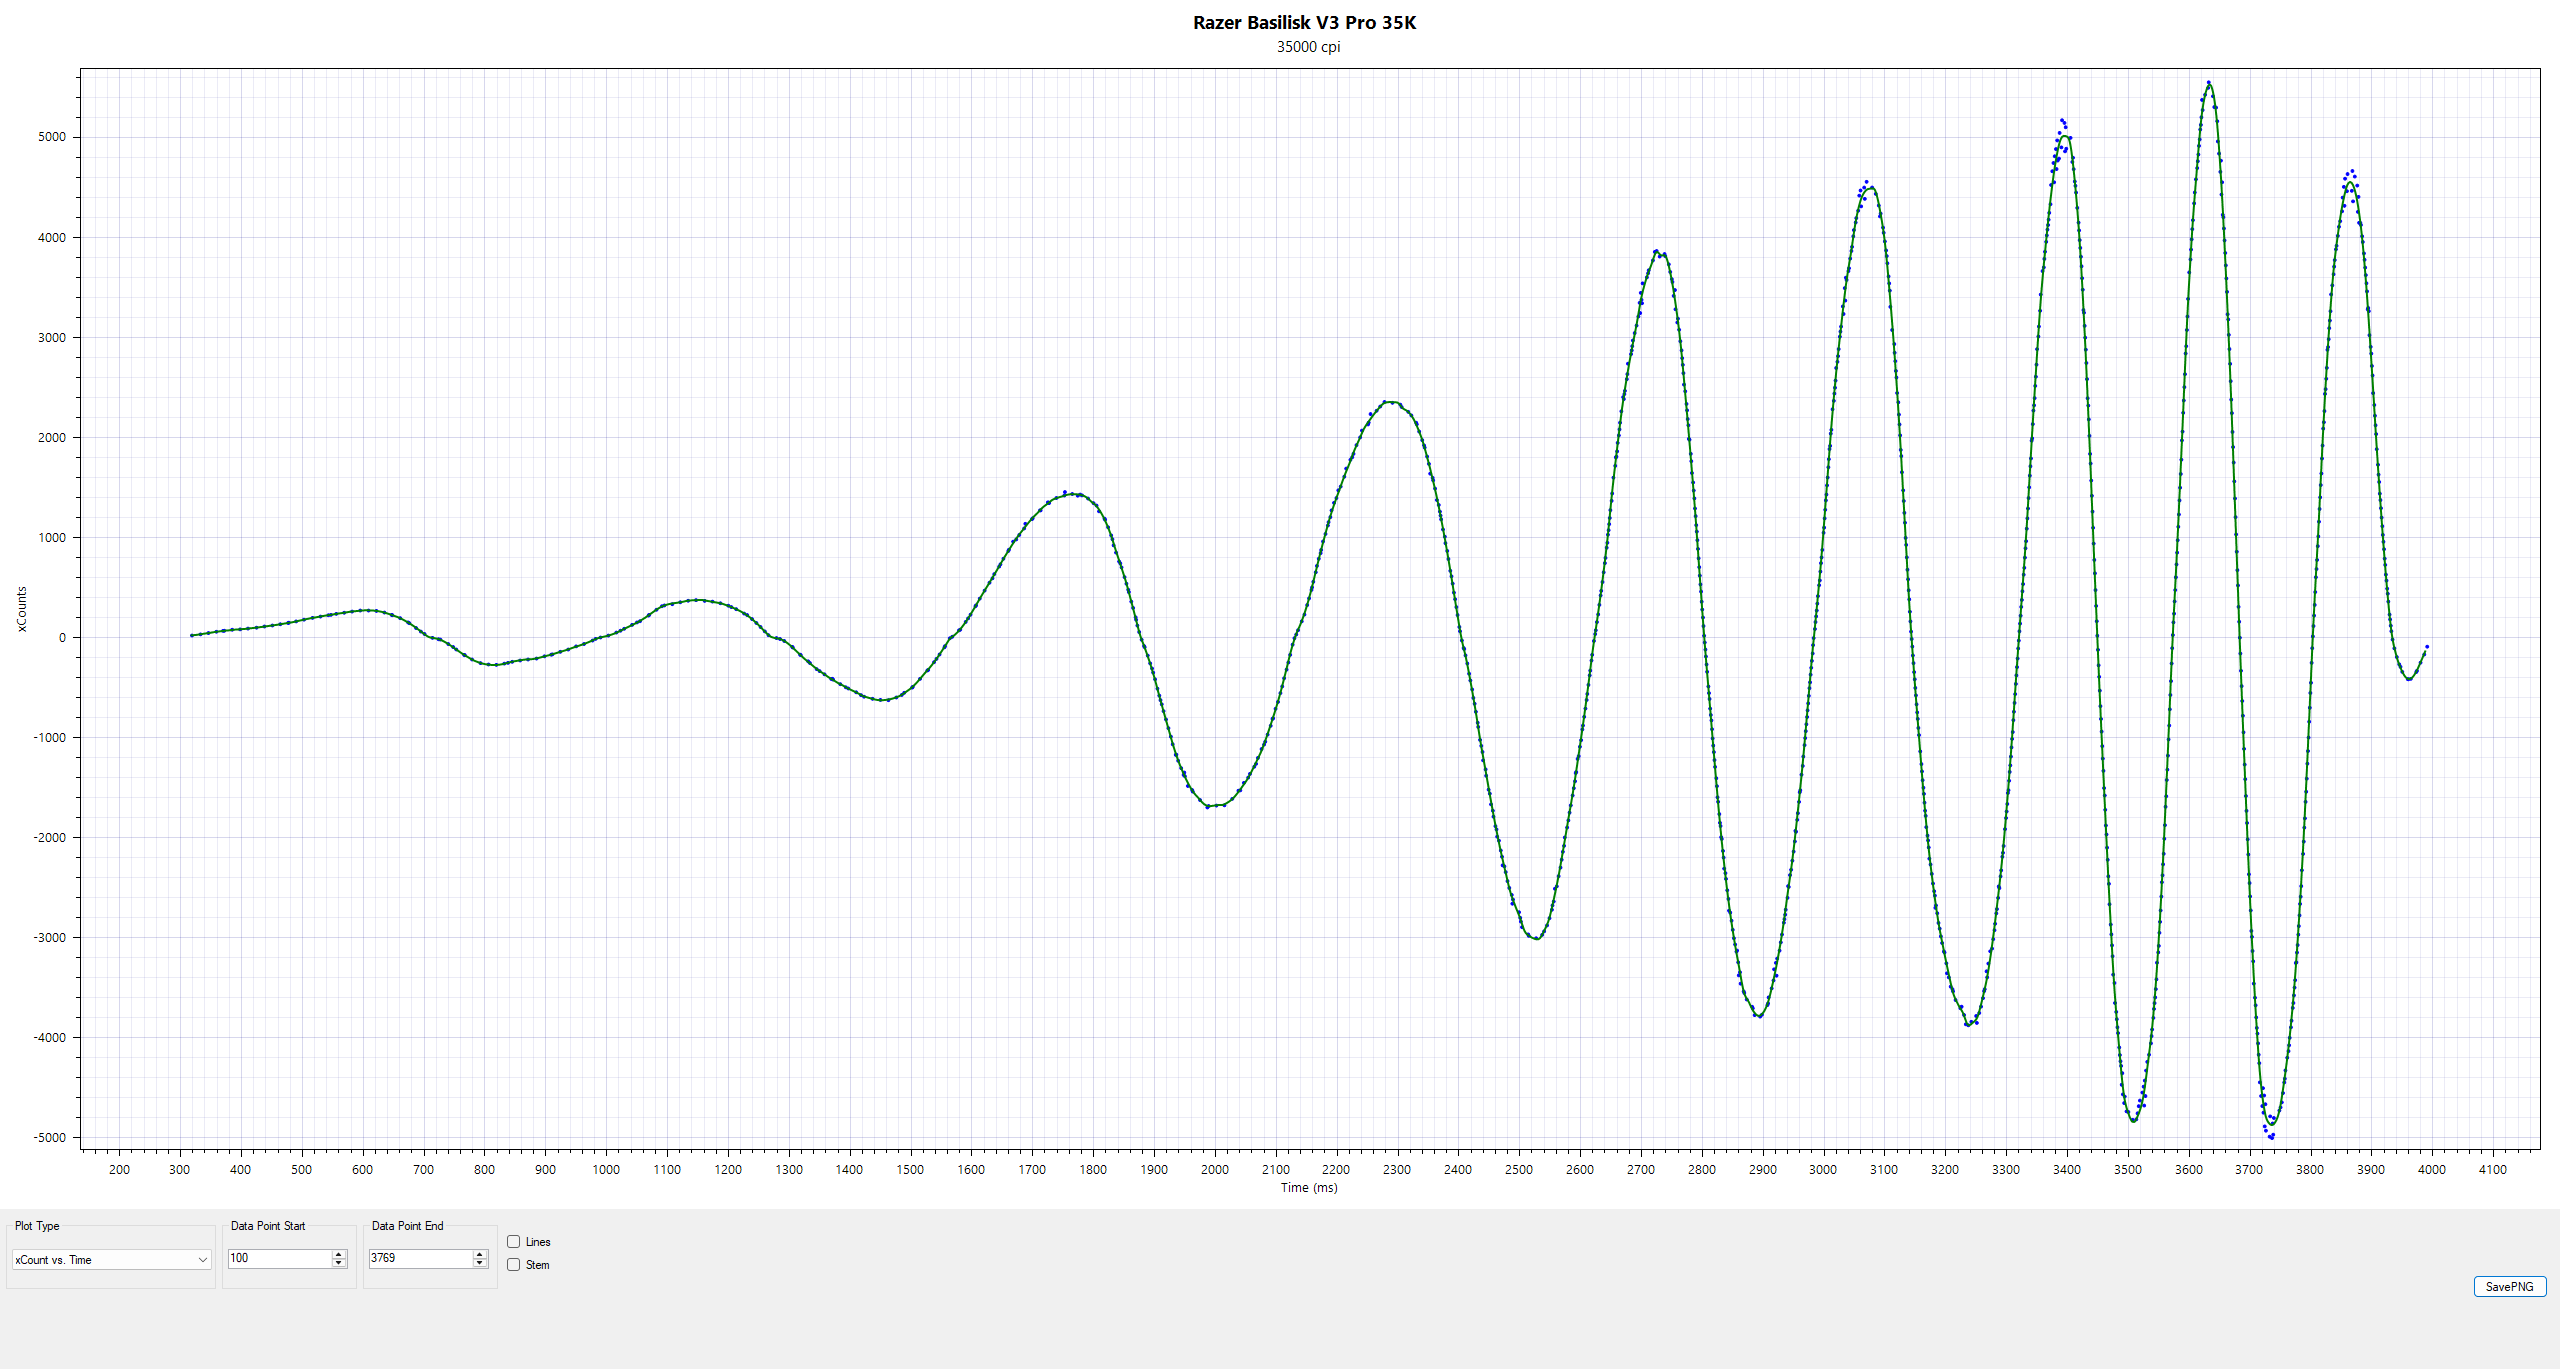Enable the Stem checkbox
The width and height of the screenshot is (2560, 1369).
tap(514, 1265)
